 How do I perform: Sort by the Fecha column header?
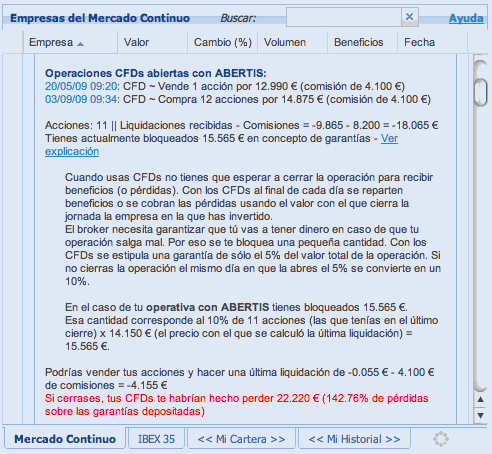tap(433, 42)
